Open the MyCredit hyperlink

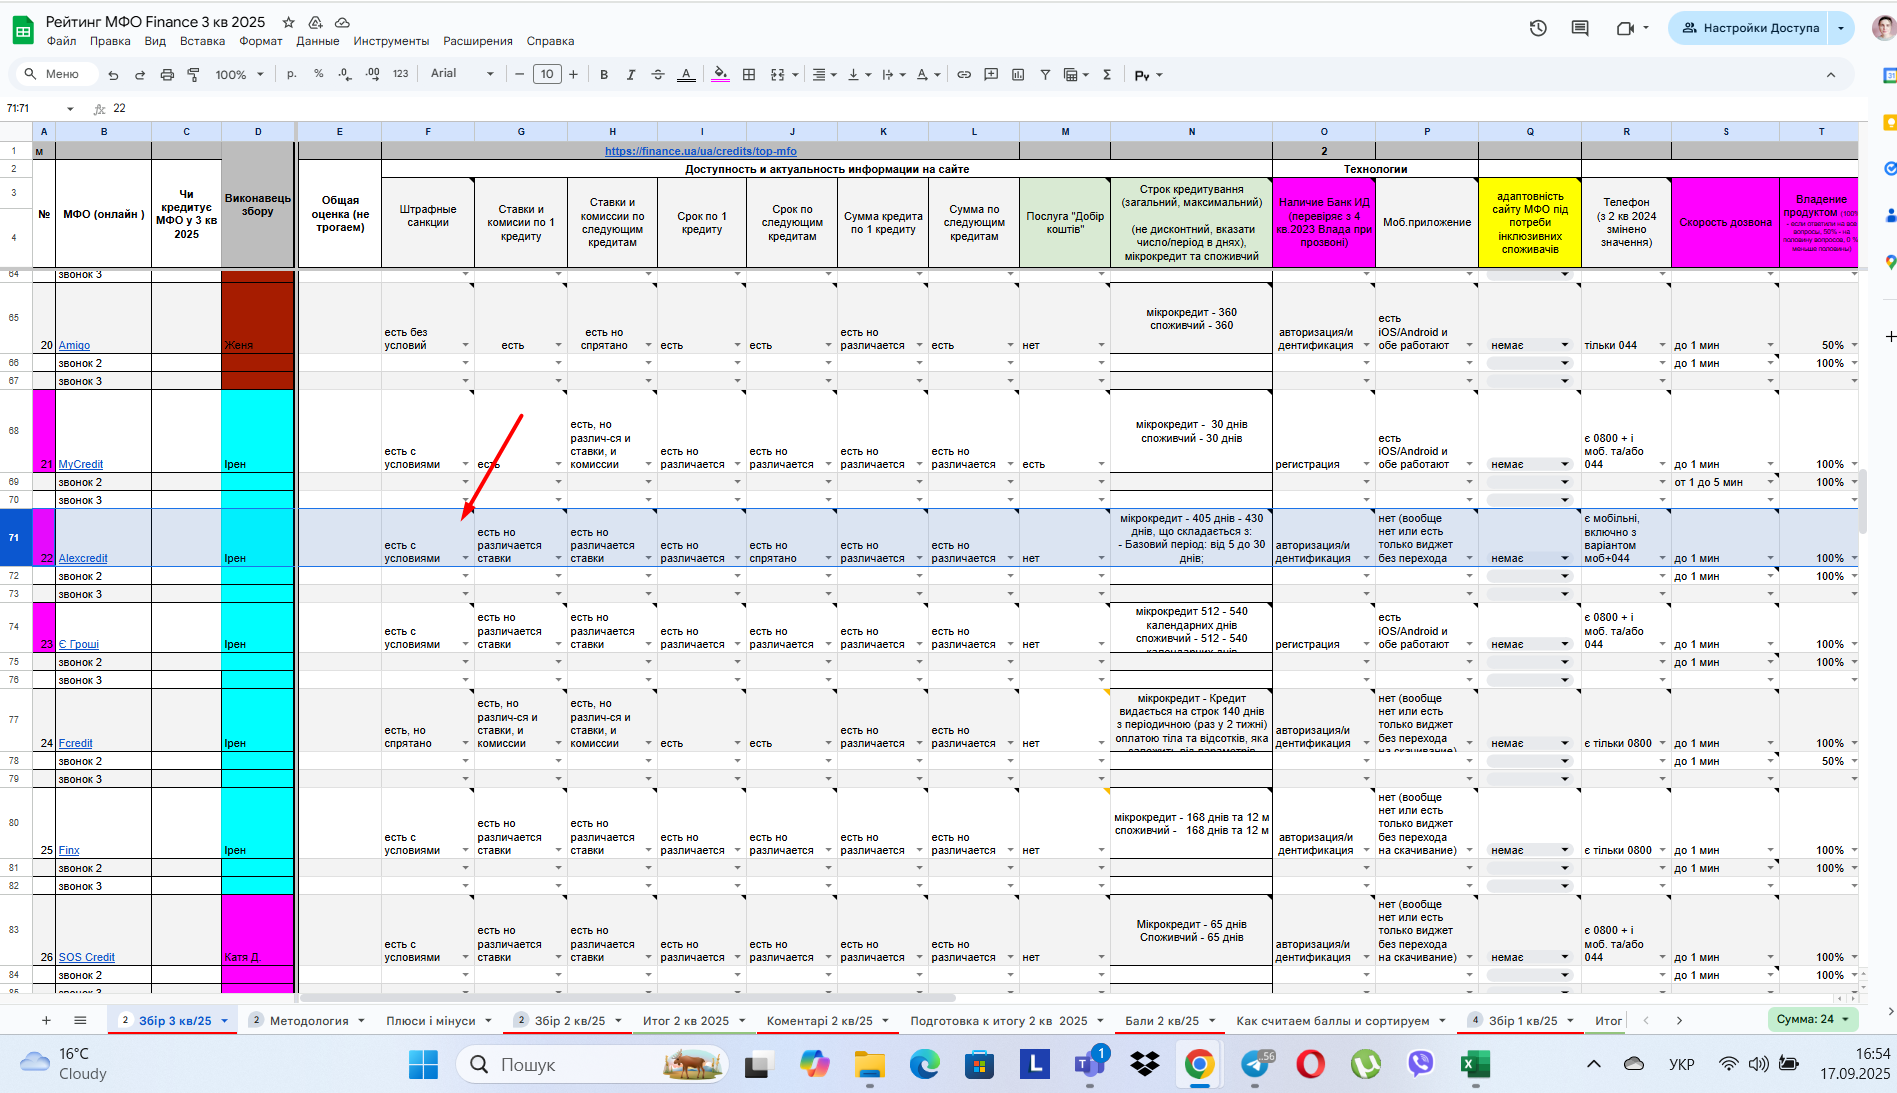click(x=80, y=464)
